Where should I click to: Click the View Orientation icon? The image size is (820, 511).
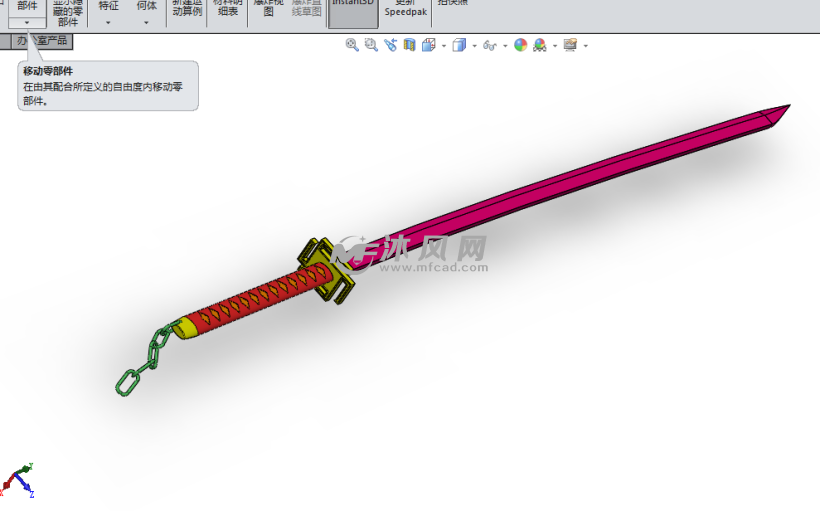[x=428, y=45]
